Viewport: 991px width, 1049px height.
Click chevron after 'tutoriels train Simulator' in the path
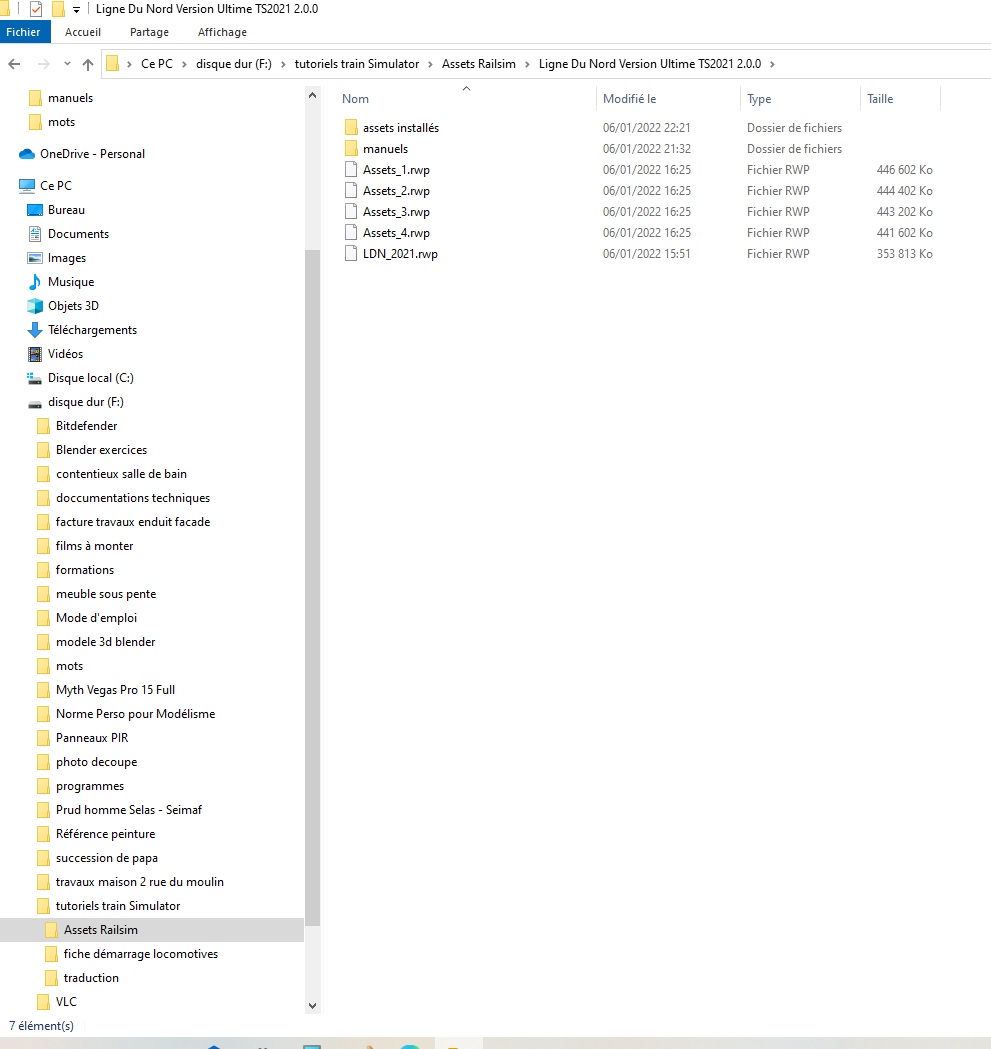click(431, 64)
